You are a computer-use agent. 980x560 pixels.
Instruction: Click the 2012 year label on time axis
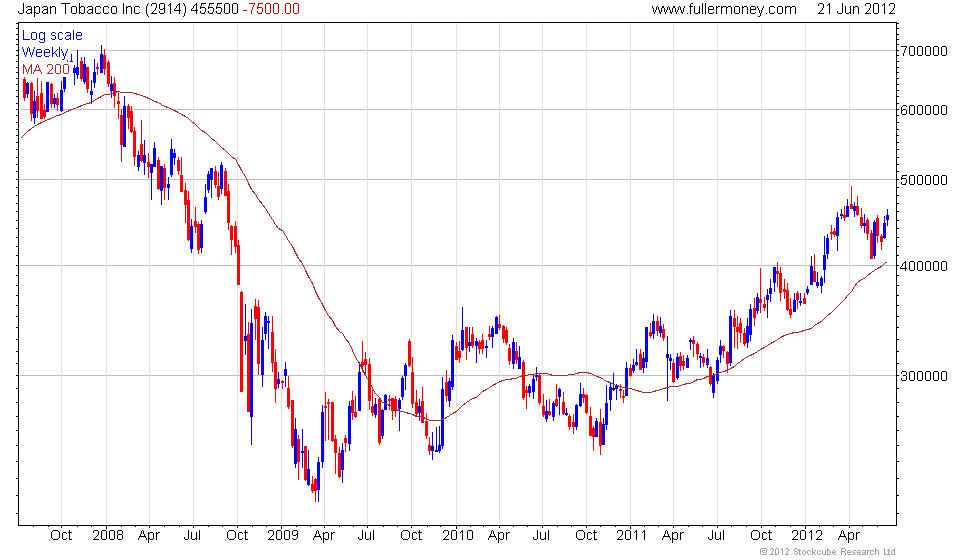click(x=806, y=536)
